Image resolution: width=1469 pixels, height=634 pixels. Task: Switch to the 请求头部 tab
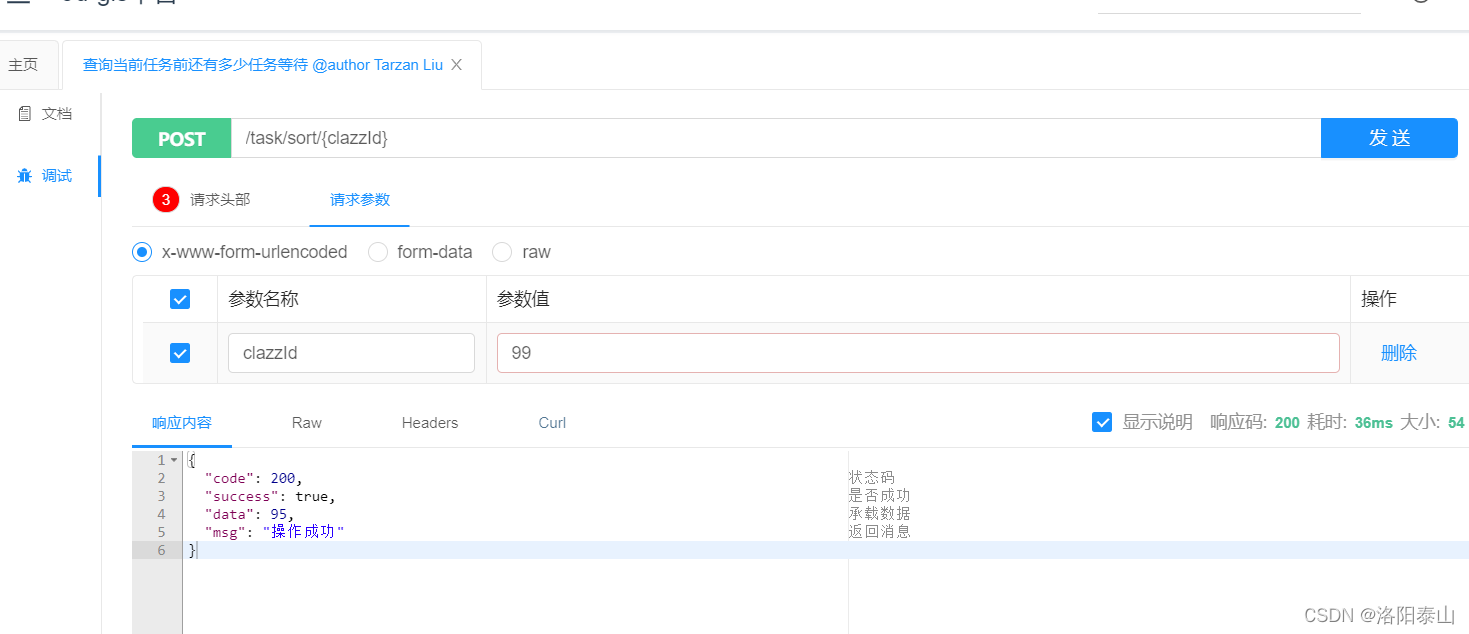click(x=220, y=199)
